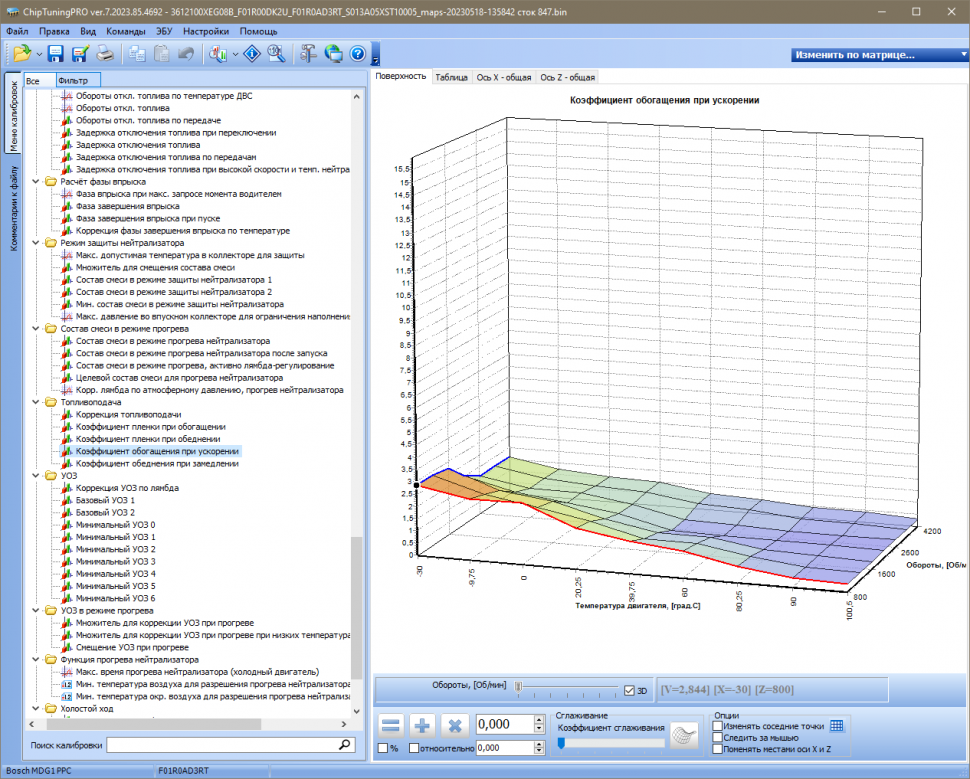This screenshot has width=970, height=779.
Task: Apply smoothing with the surface mesh button
Action: pos(684,735)
